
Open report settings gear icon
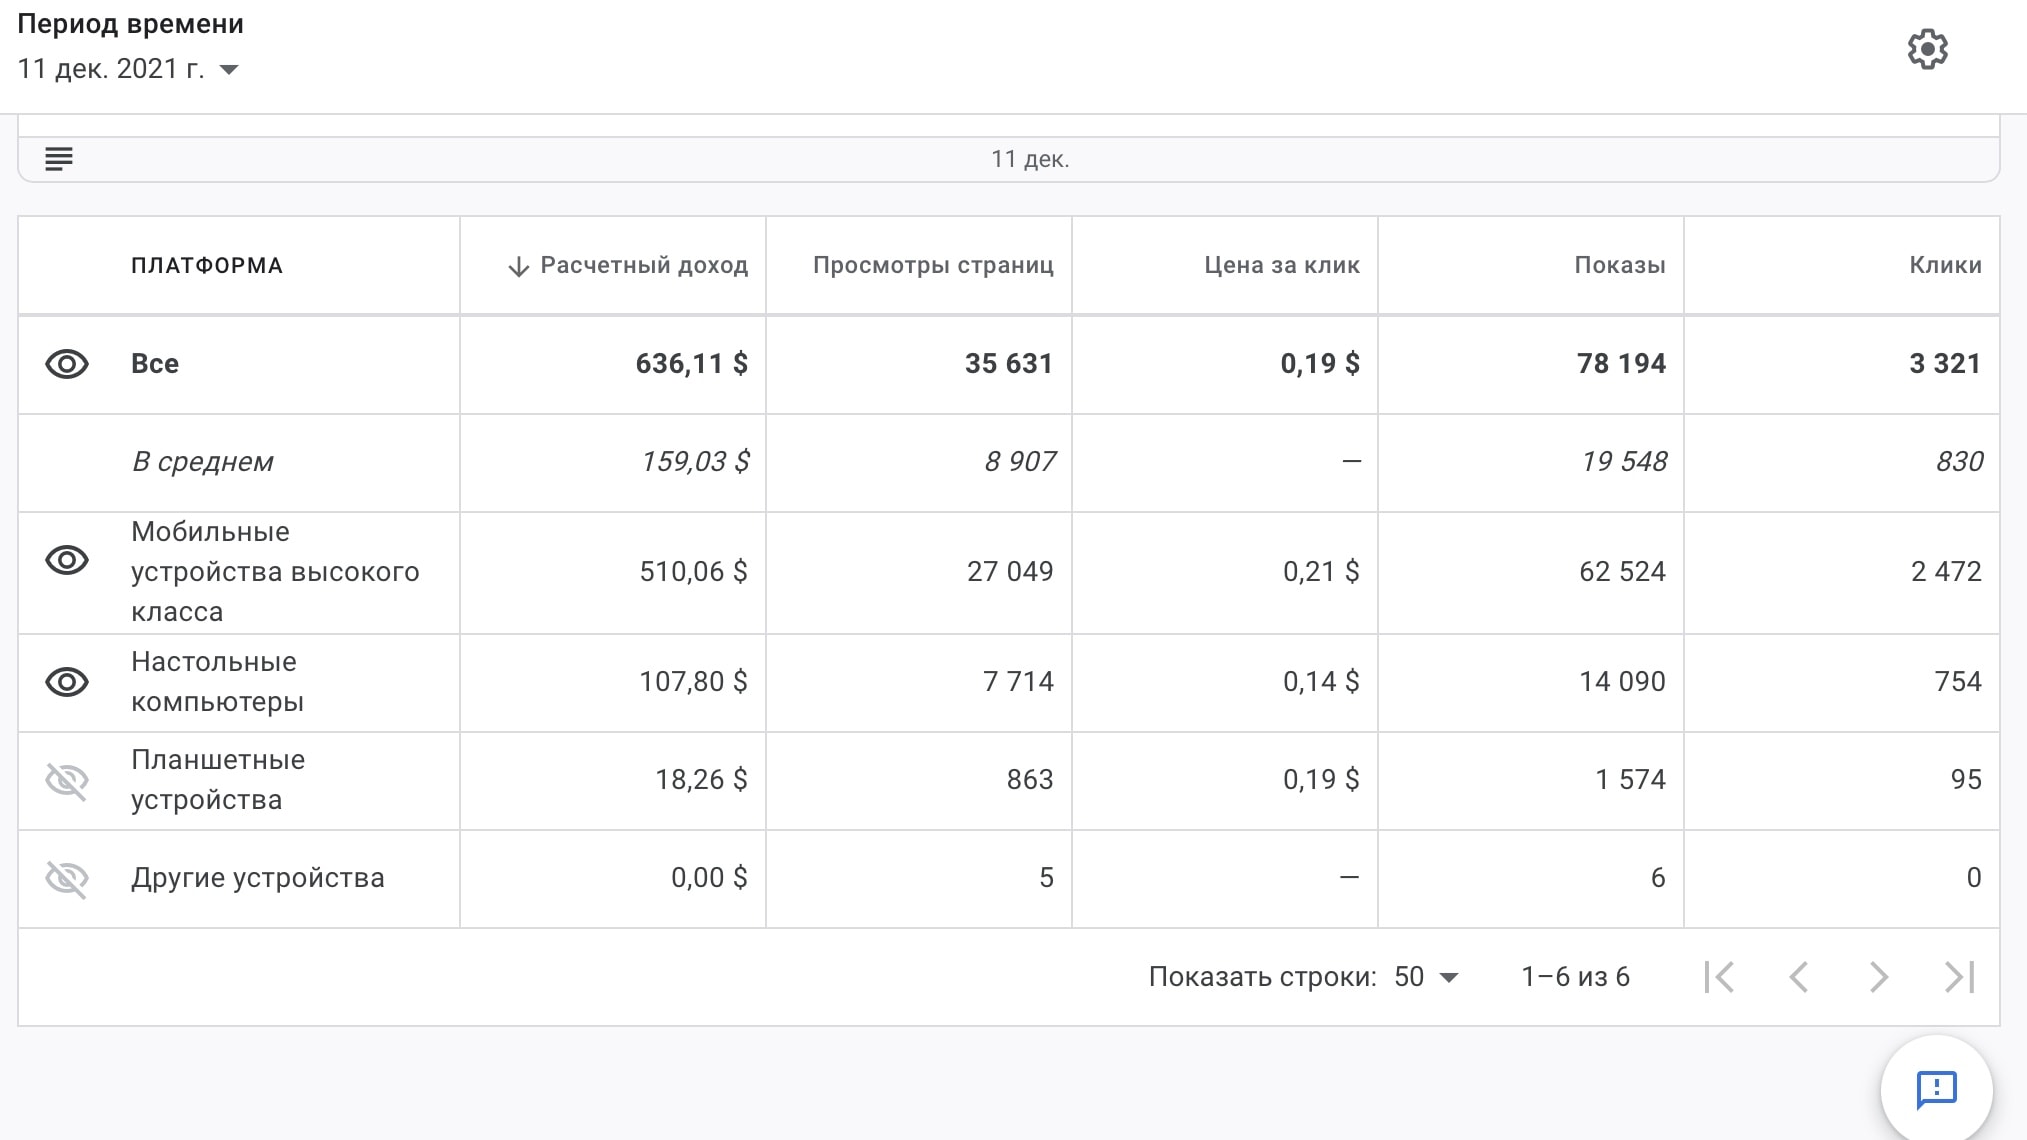[x=1927, y=49]
